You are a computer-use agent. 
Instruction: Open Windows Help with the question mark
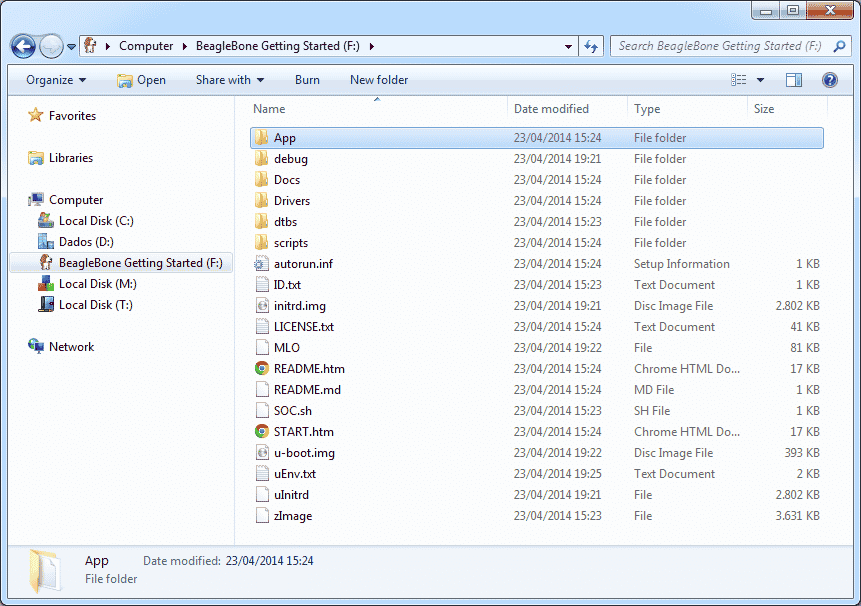(830, 80)
